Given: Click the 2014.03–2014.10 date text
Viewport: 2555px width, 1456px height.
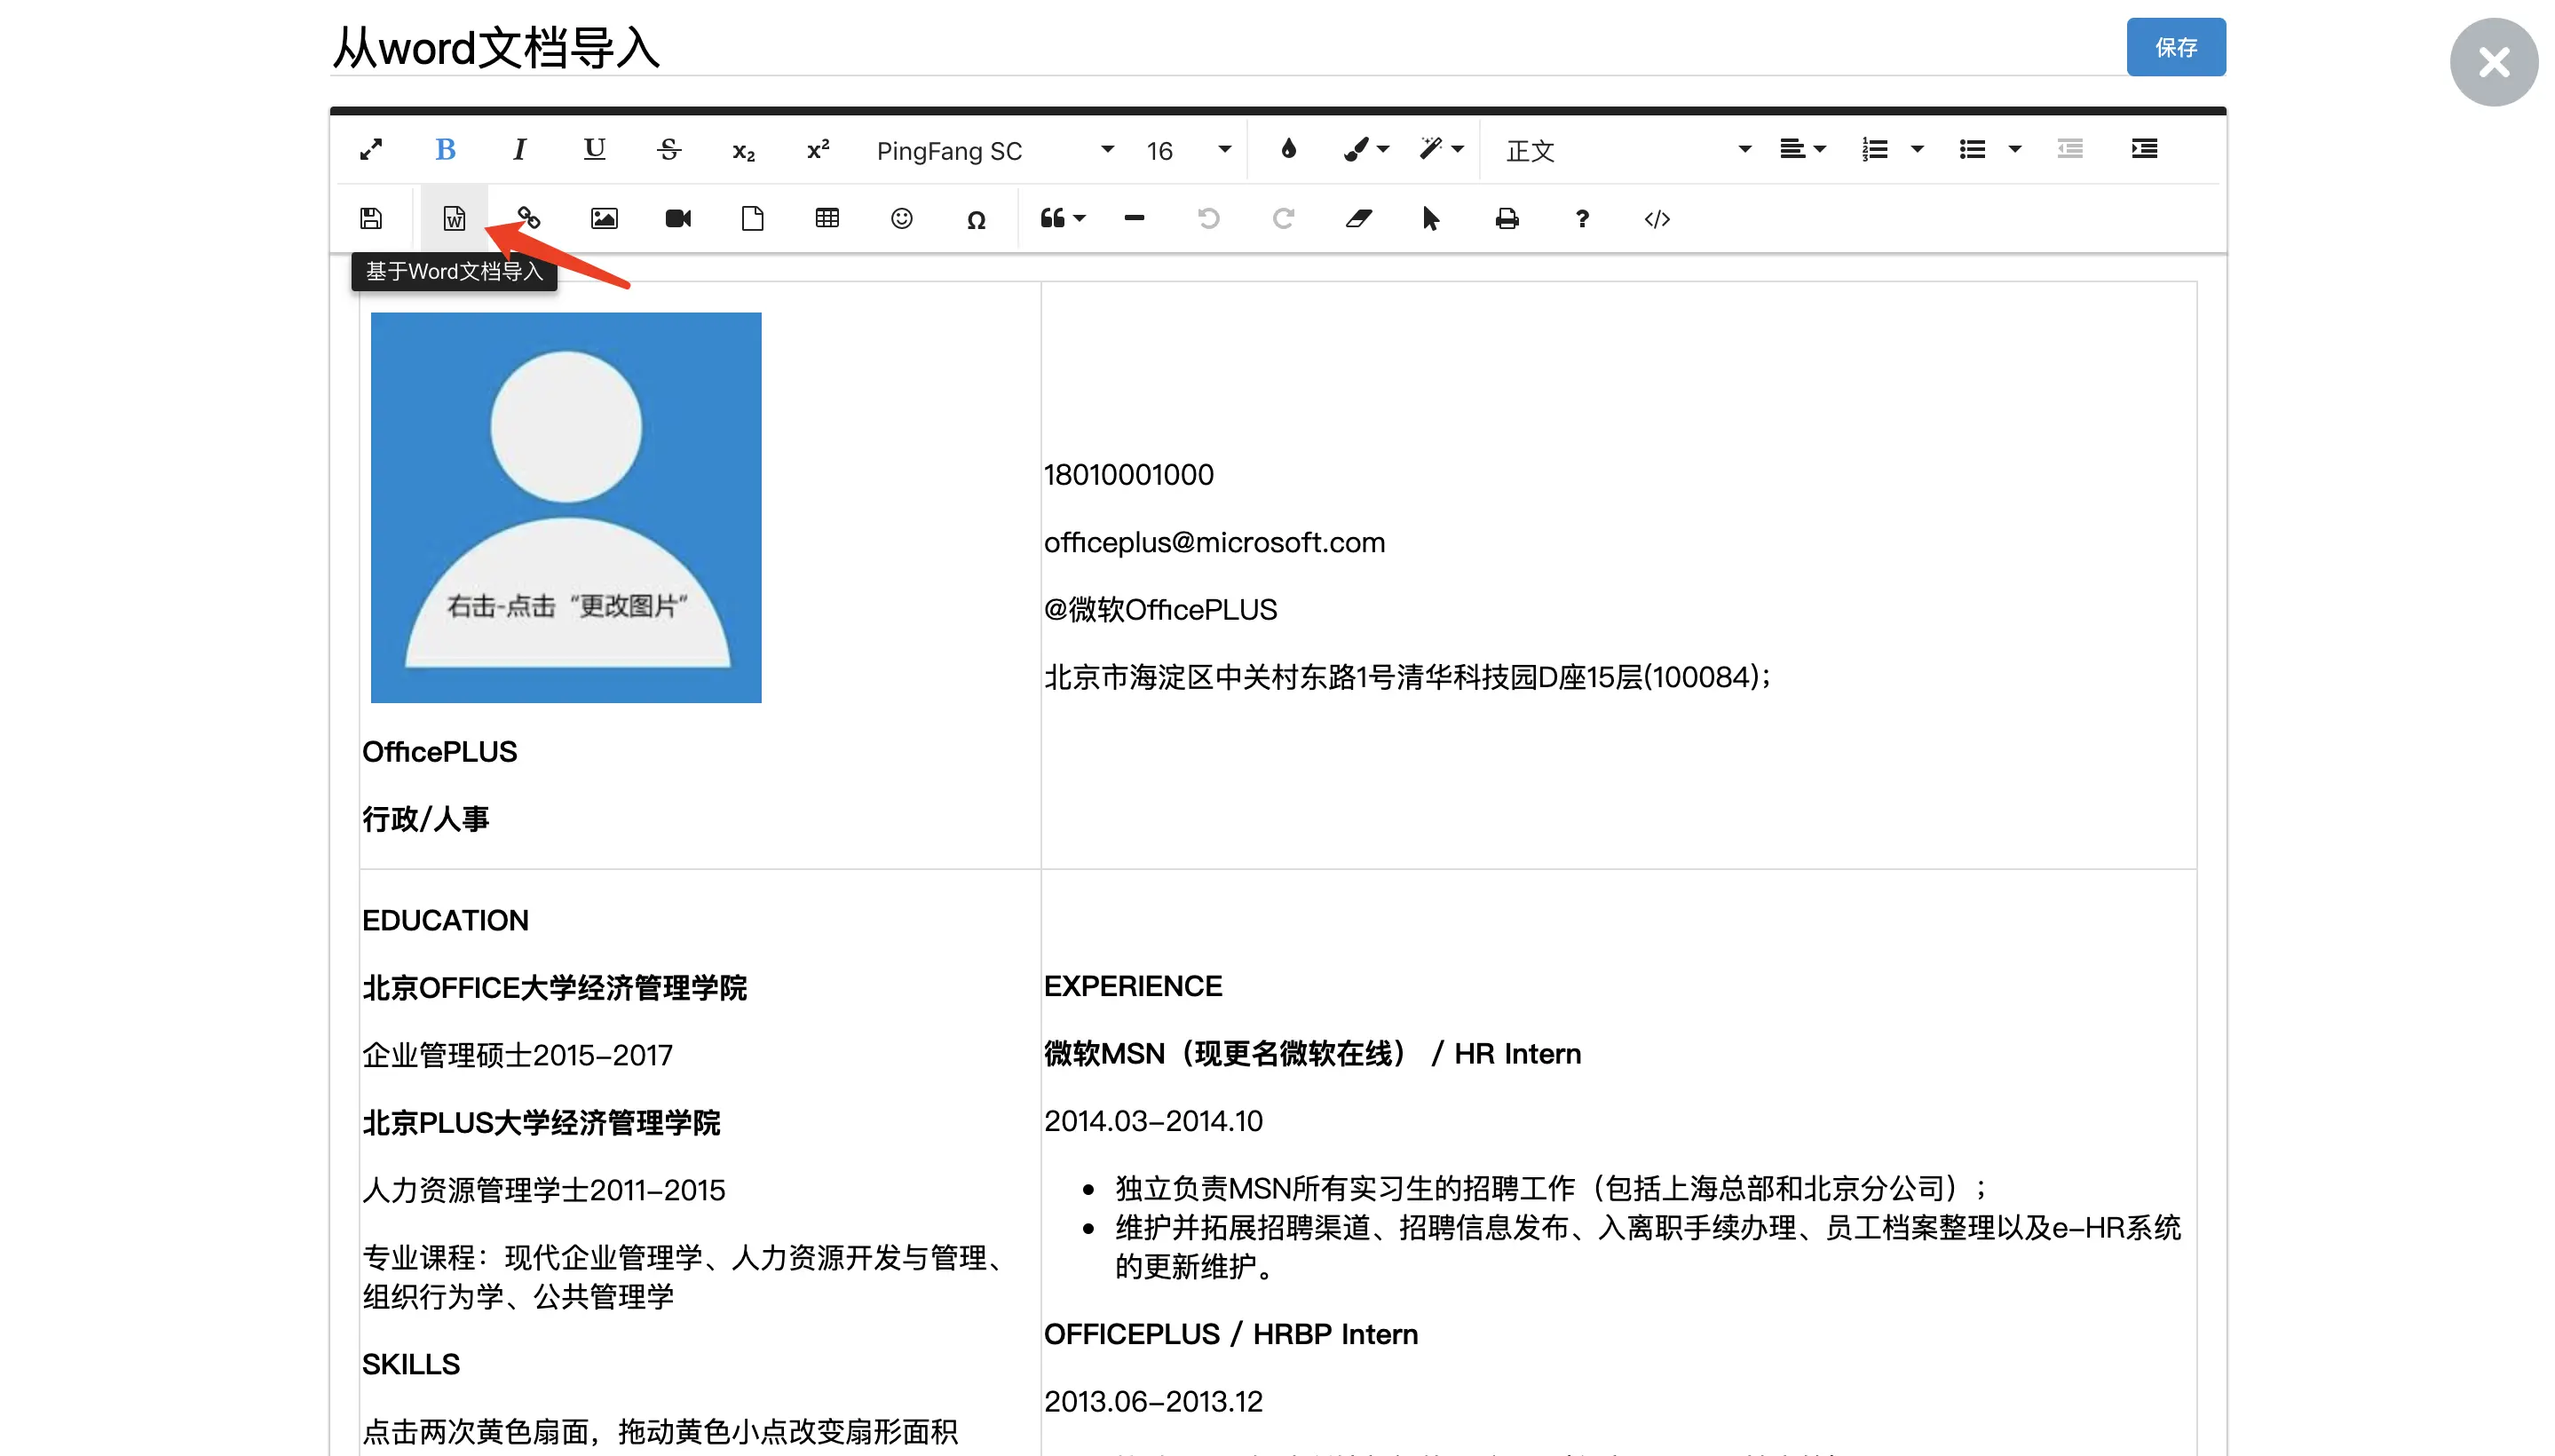Looking at the screenshot, I should [x=1154, y=1122].
